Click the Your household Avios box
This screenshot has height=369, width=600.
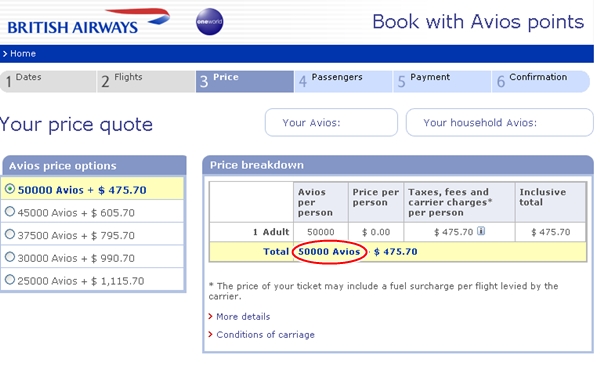coord(500,122)
